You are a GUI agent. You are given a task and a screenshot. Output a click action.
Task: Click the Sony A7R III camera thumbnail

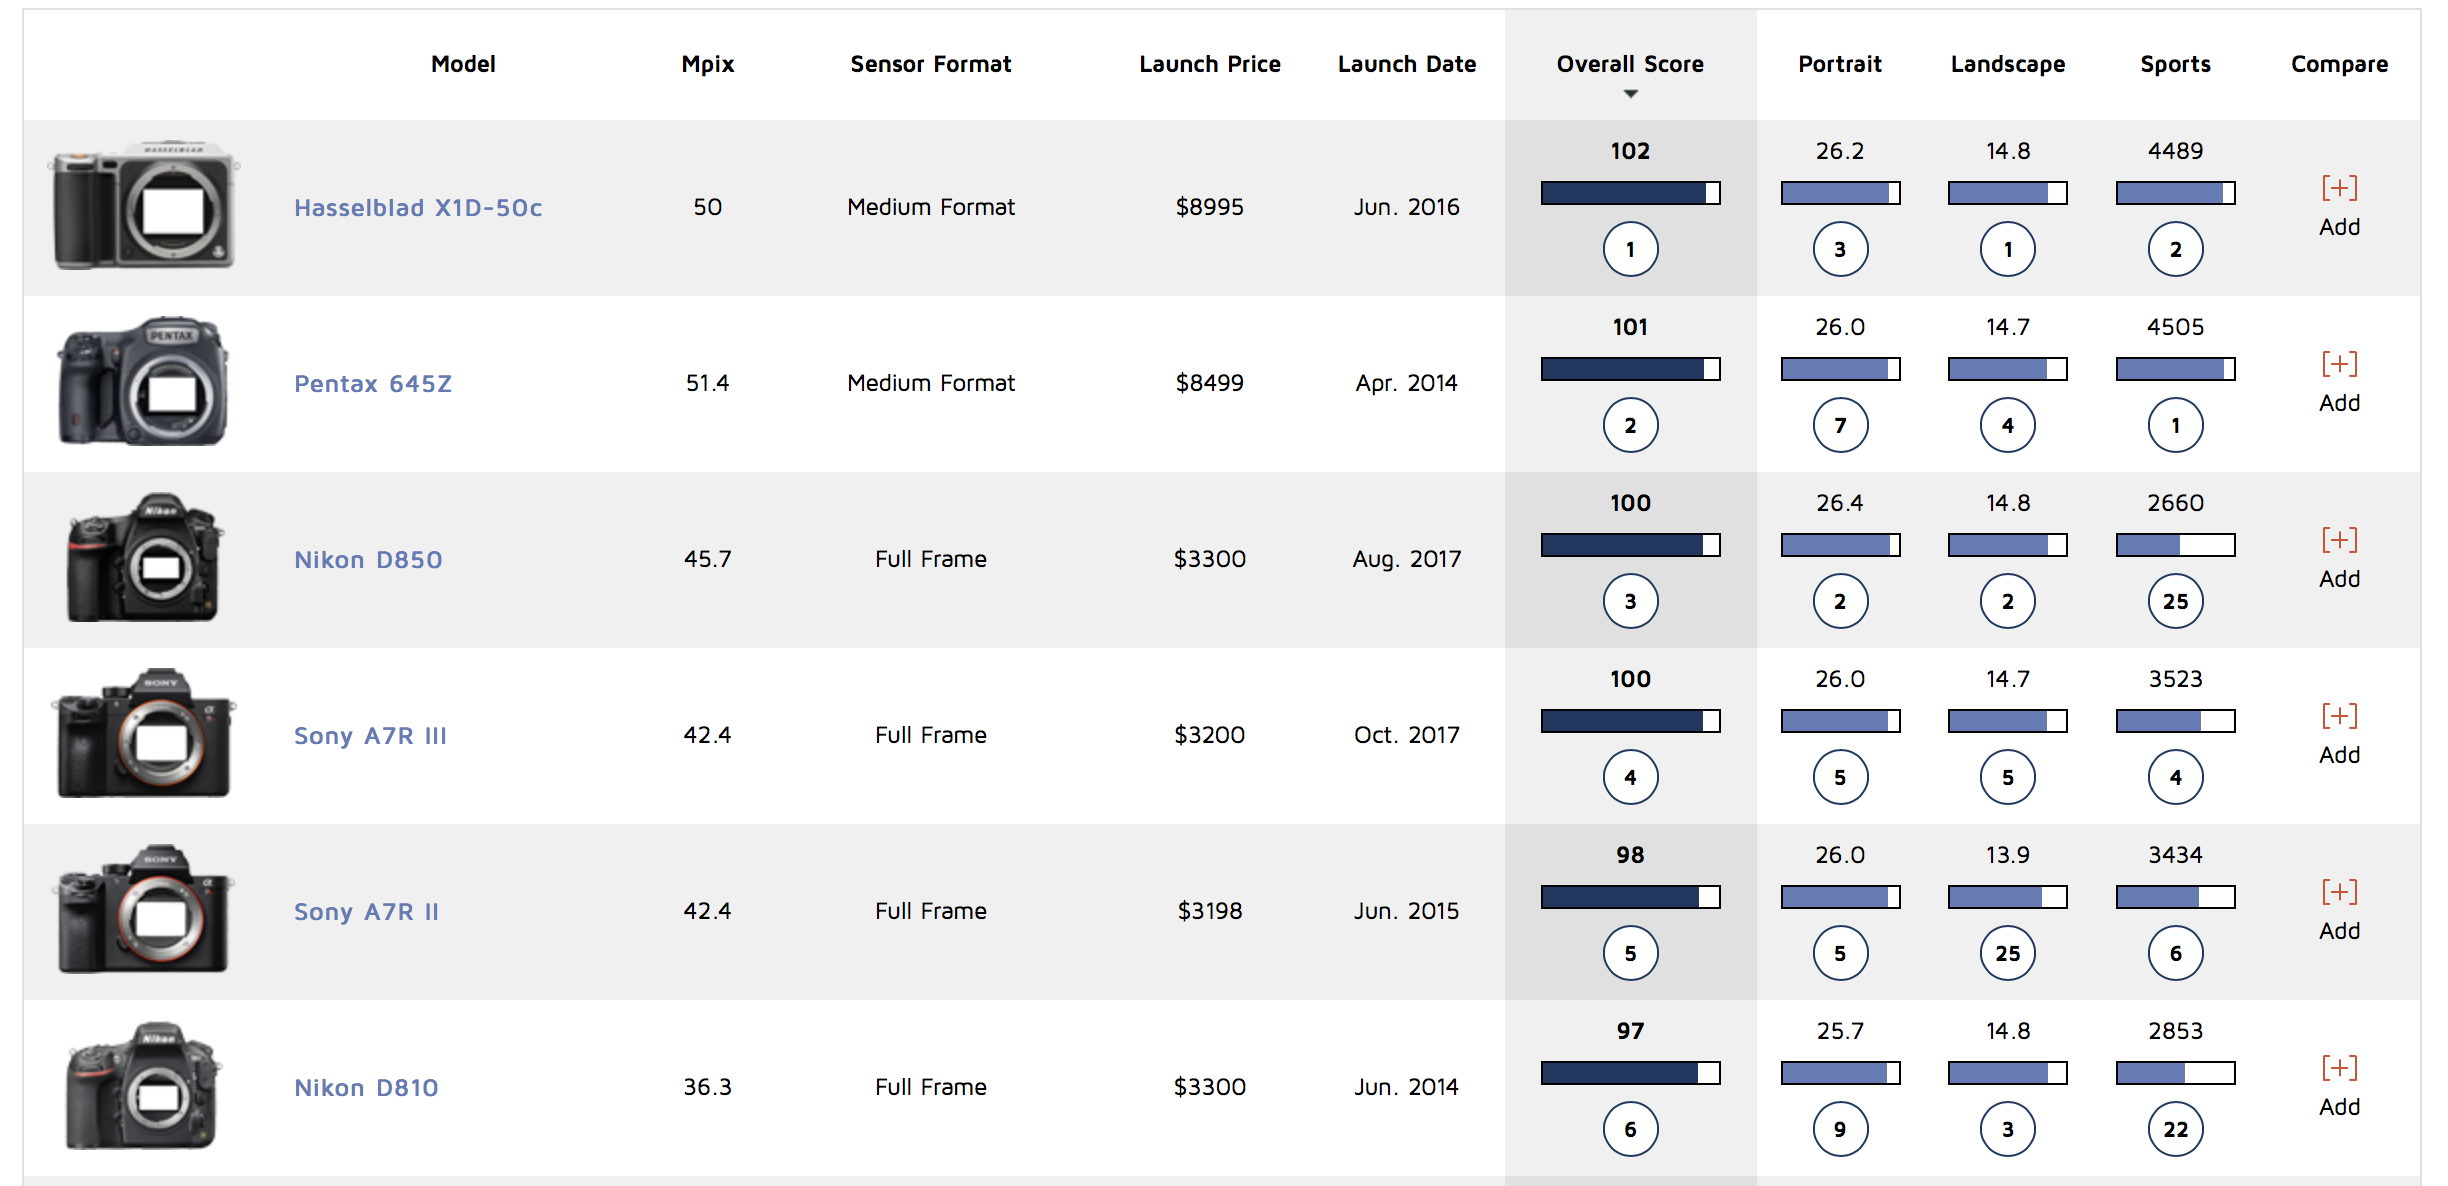coord(144,734)
